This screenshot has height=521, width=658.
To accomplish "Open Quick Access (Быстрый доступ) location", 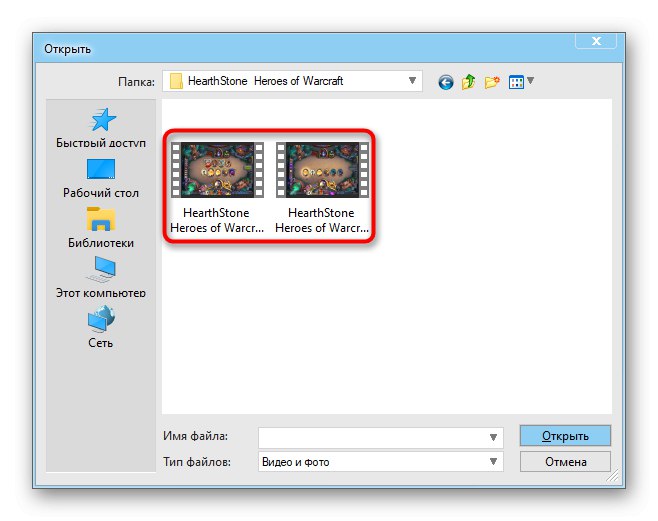I will click(101, 128).
